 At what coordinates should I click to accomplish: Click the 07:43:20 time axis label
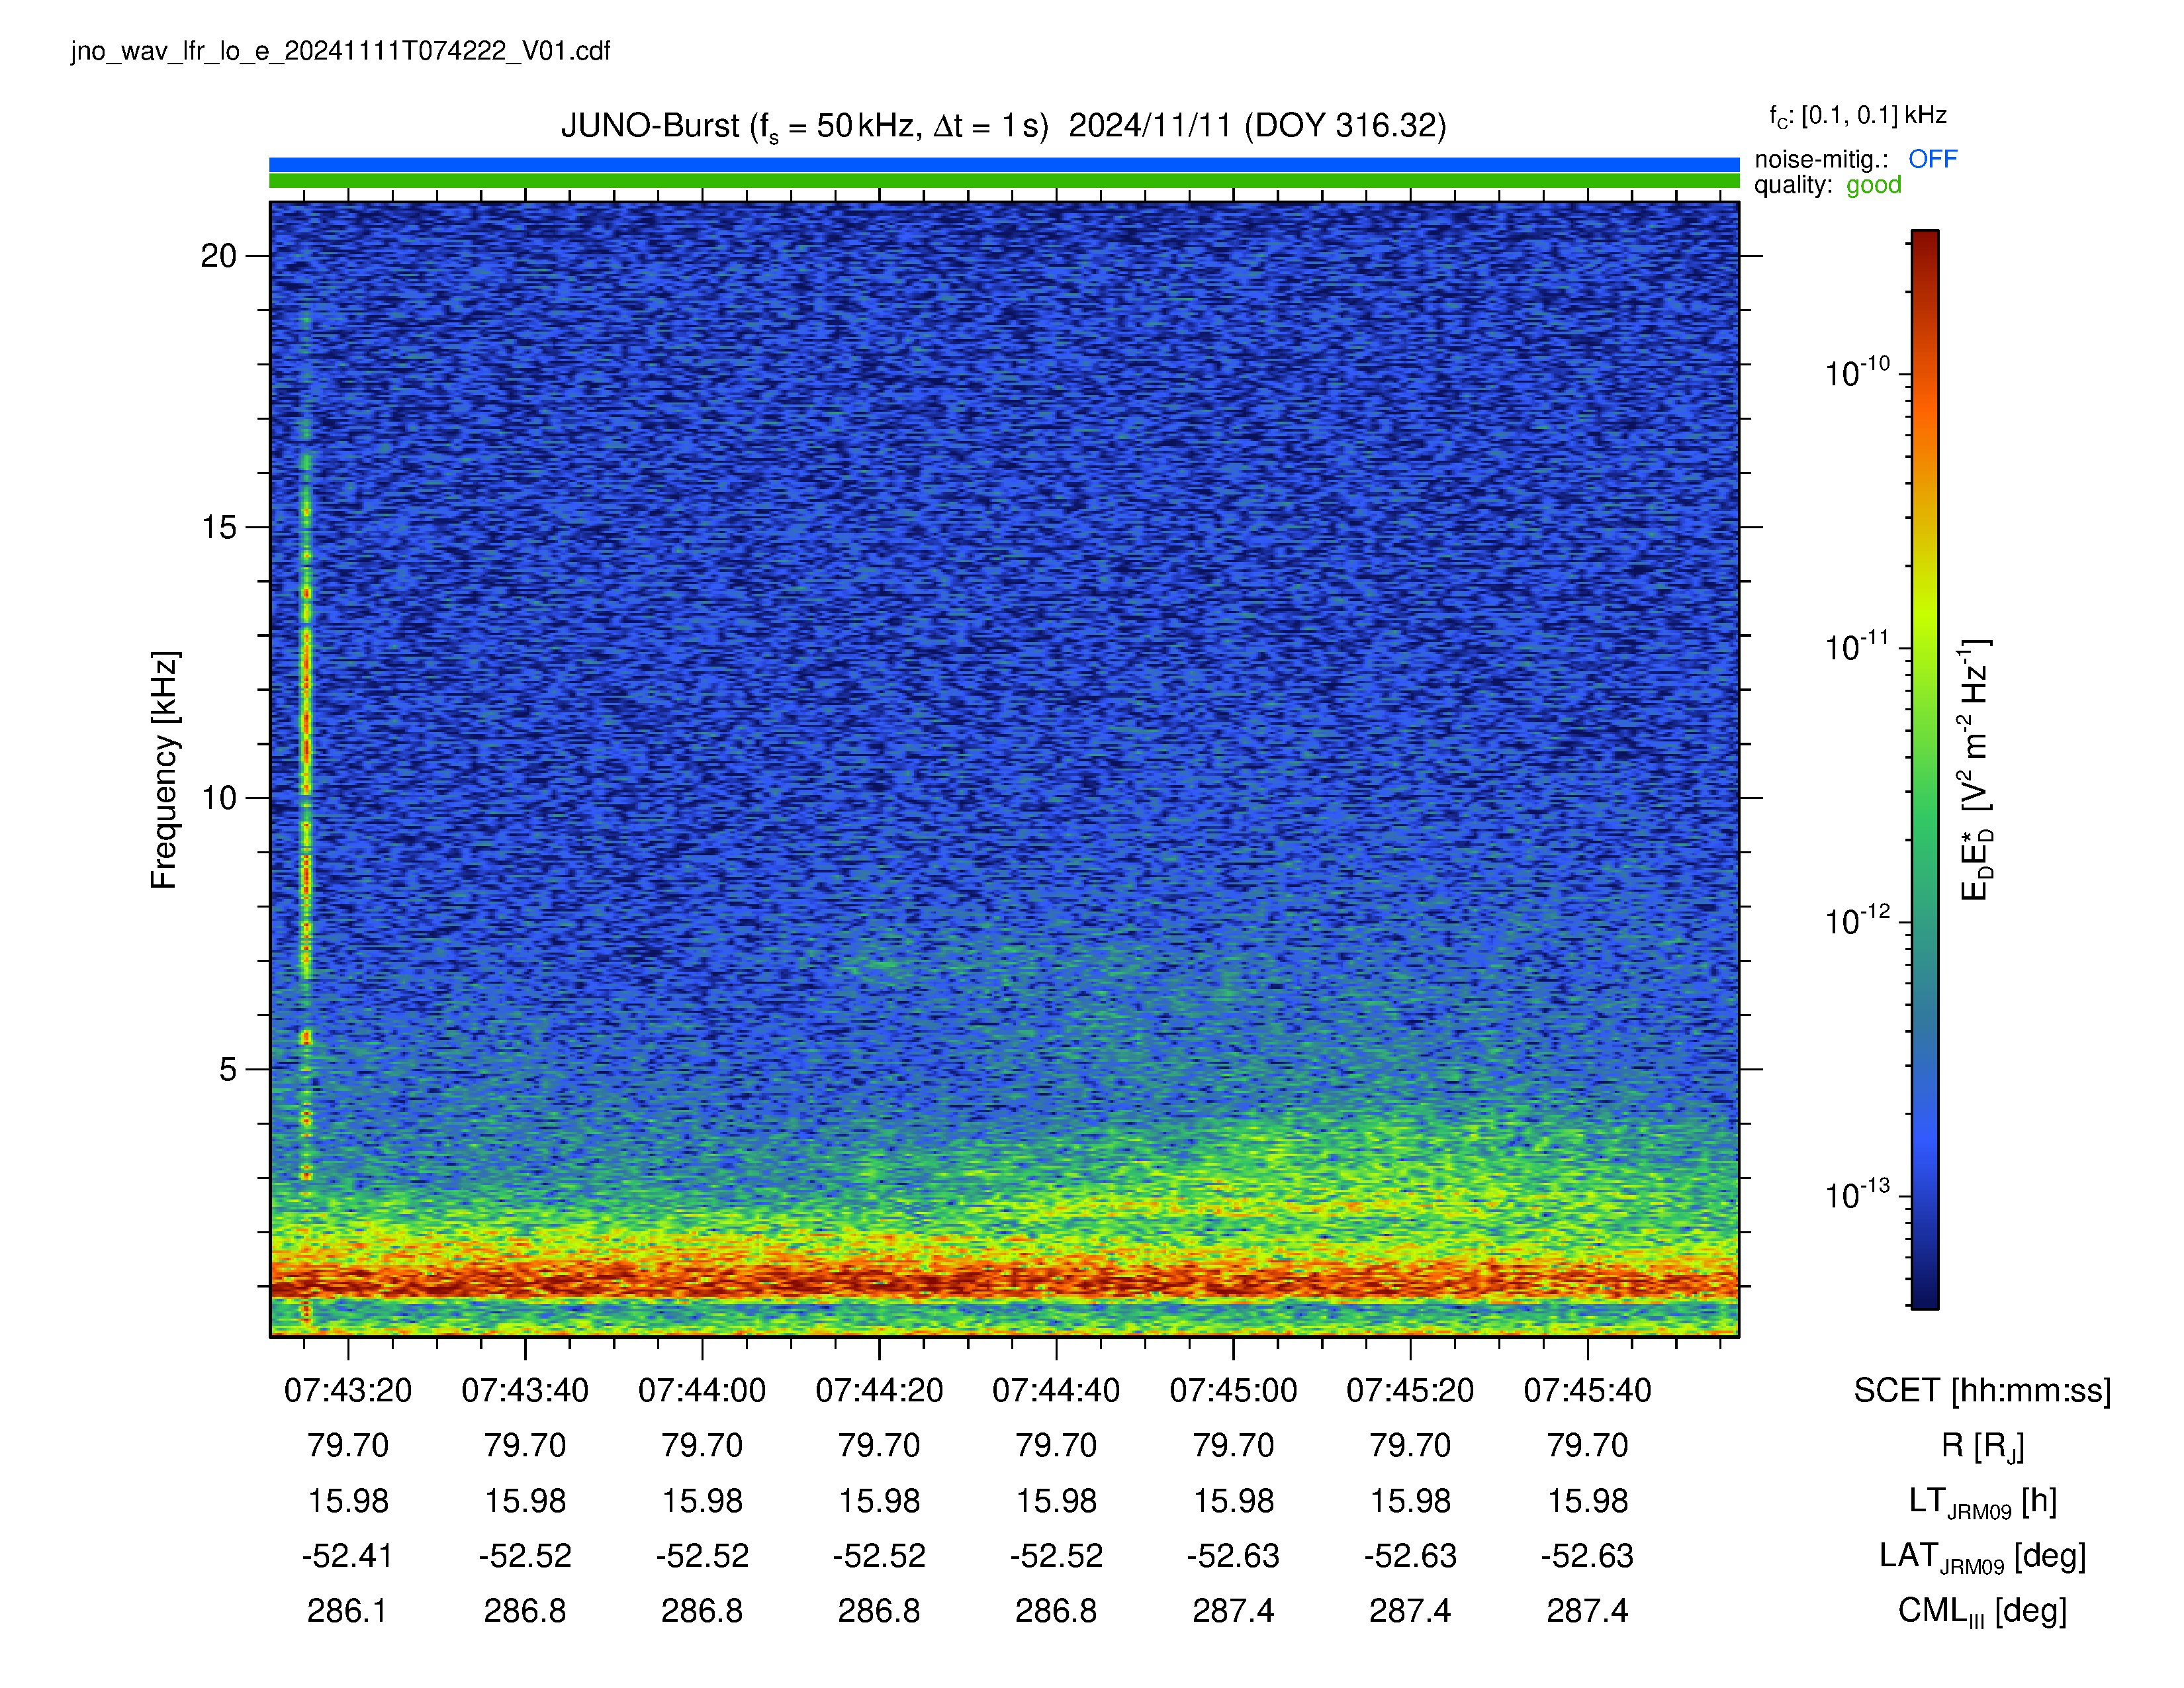348,1391
